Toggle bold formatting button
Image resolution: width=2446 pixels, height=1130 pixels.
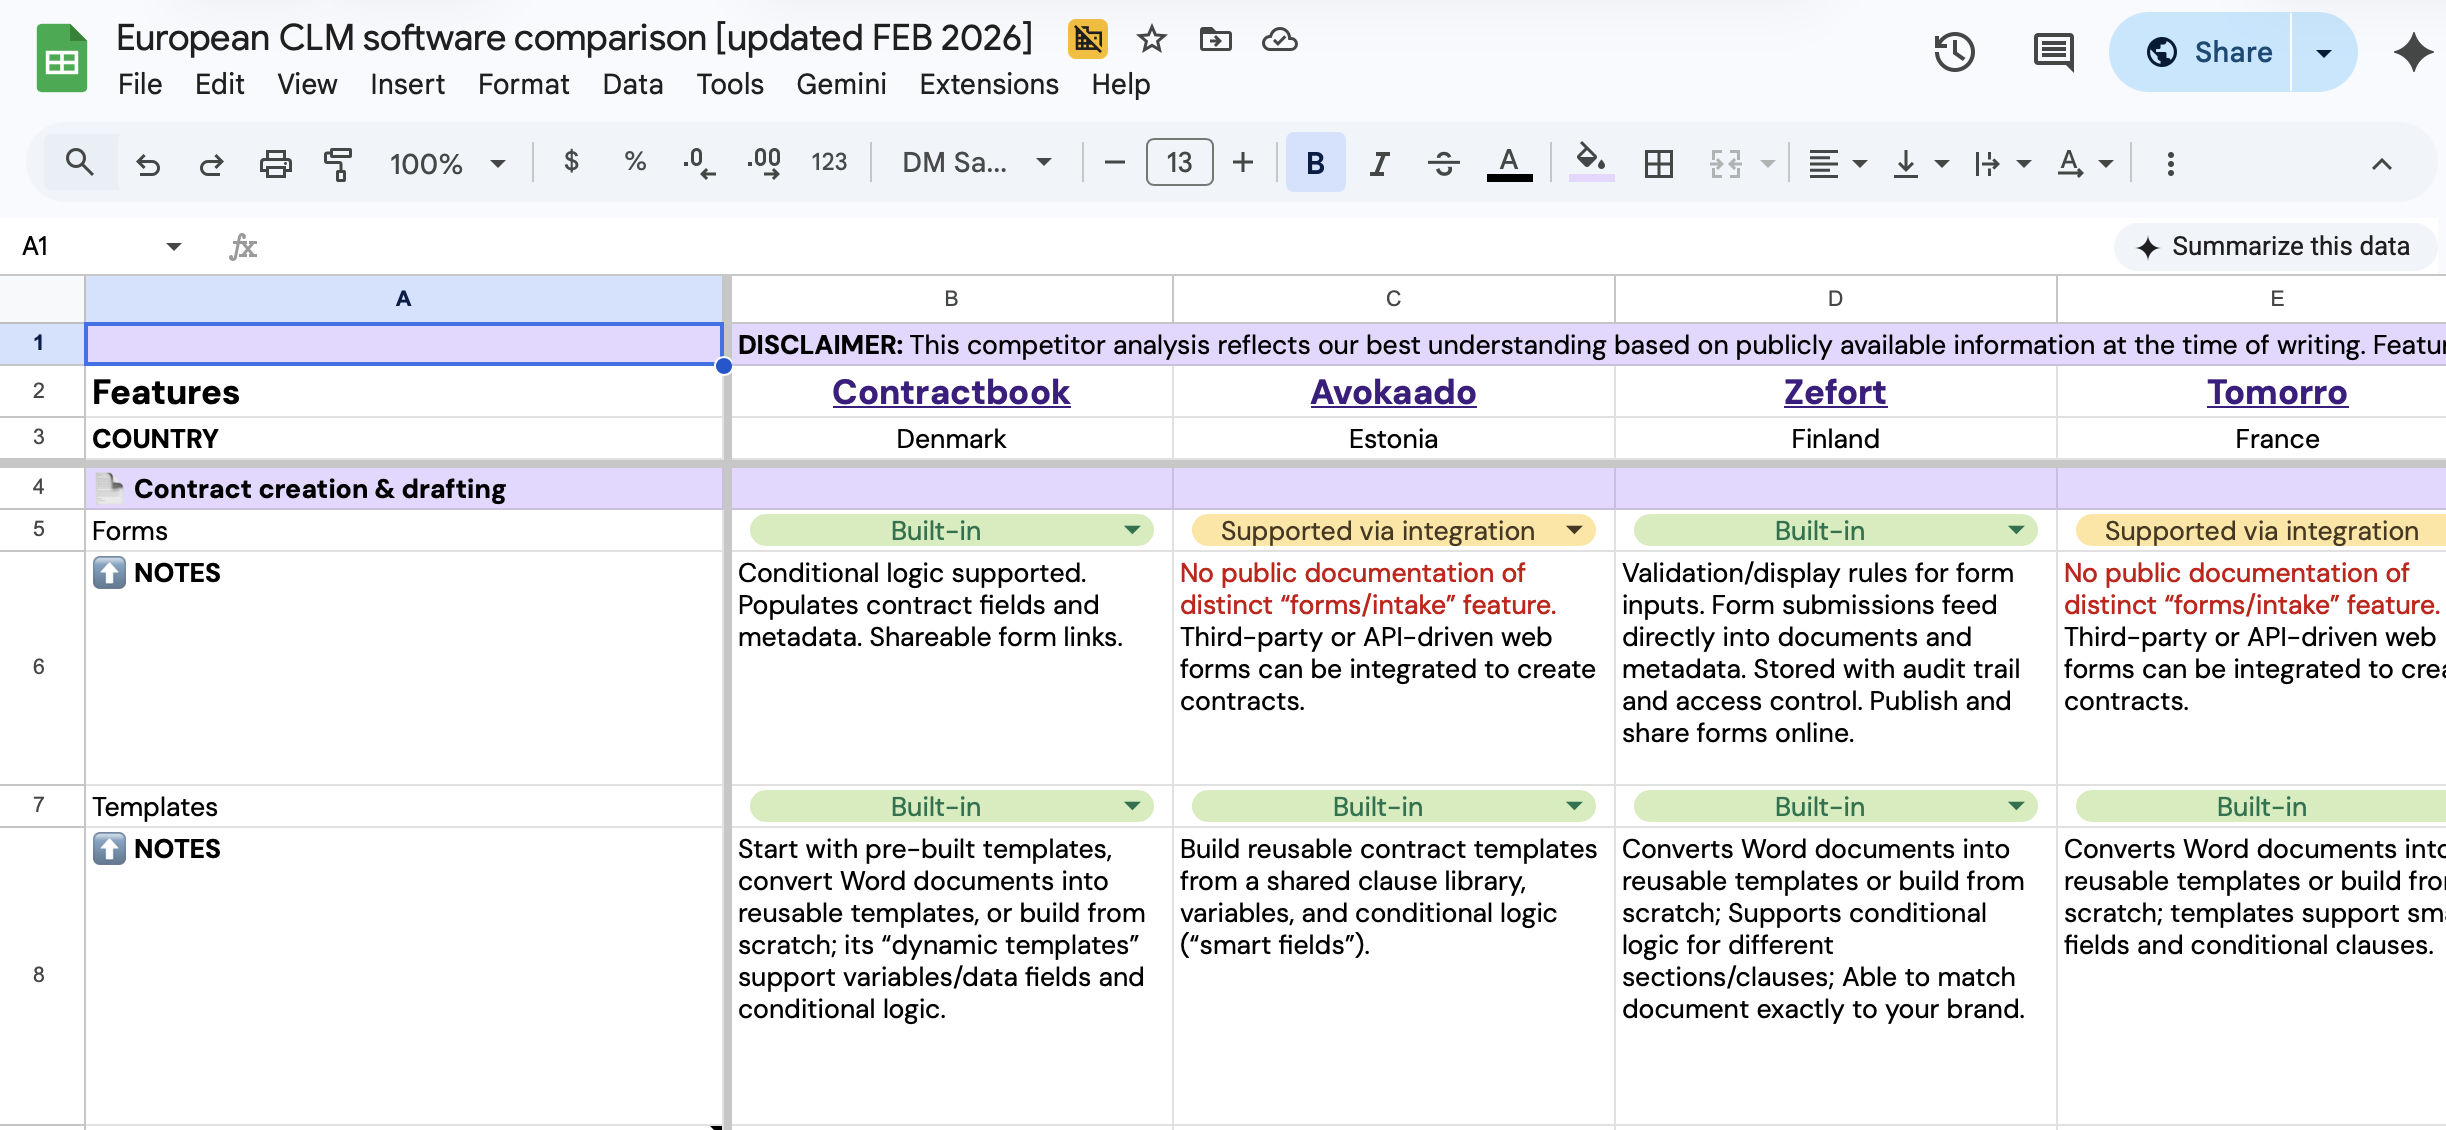1315,163
